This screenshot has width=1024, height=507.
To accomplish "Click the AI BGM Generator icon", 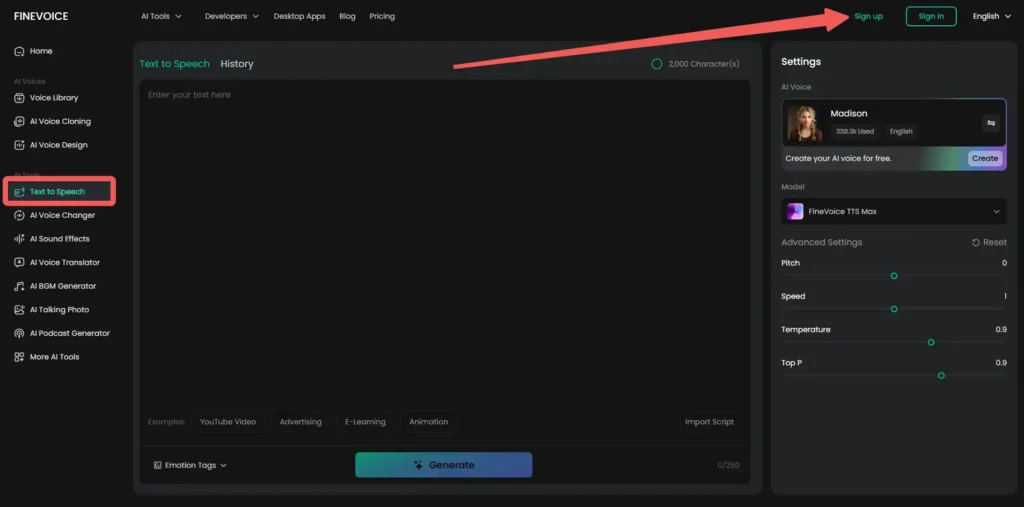I will click(19, 286).
